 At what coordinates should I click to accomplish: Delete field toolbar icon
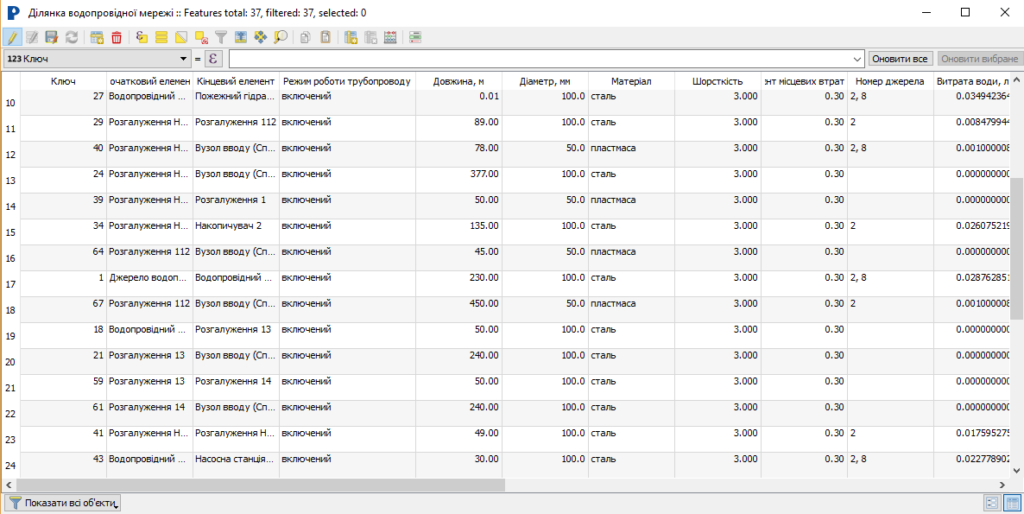(x=370, y=37)
